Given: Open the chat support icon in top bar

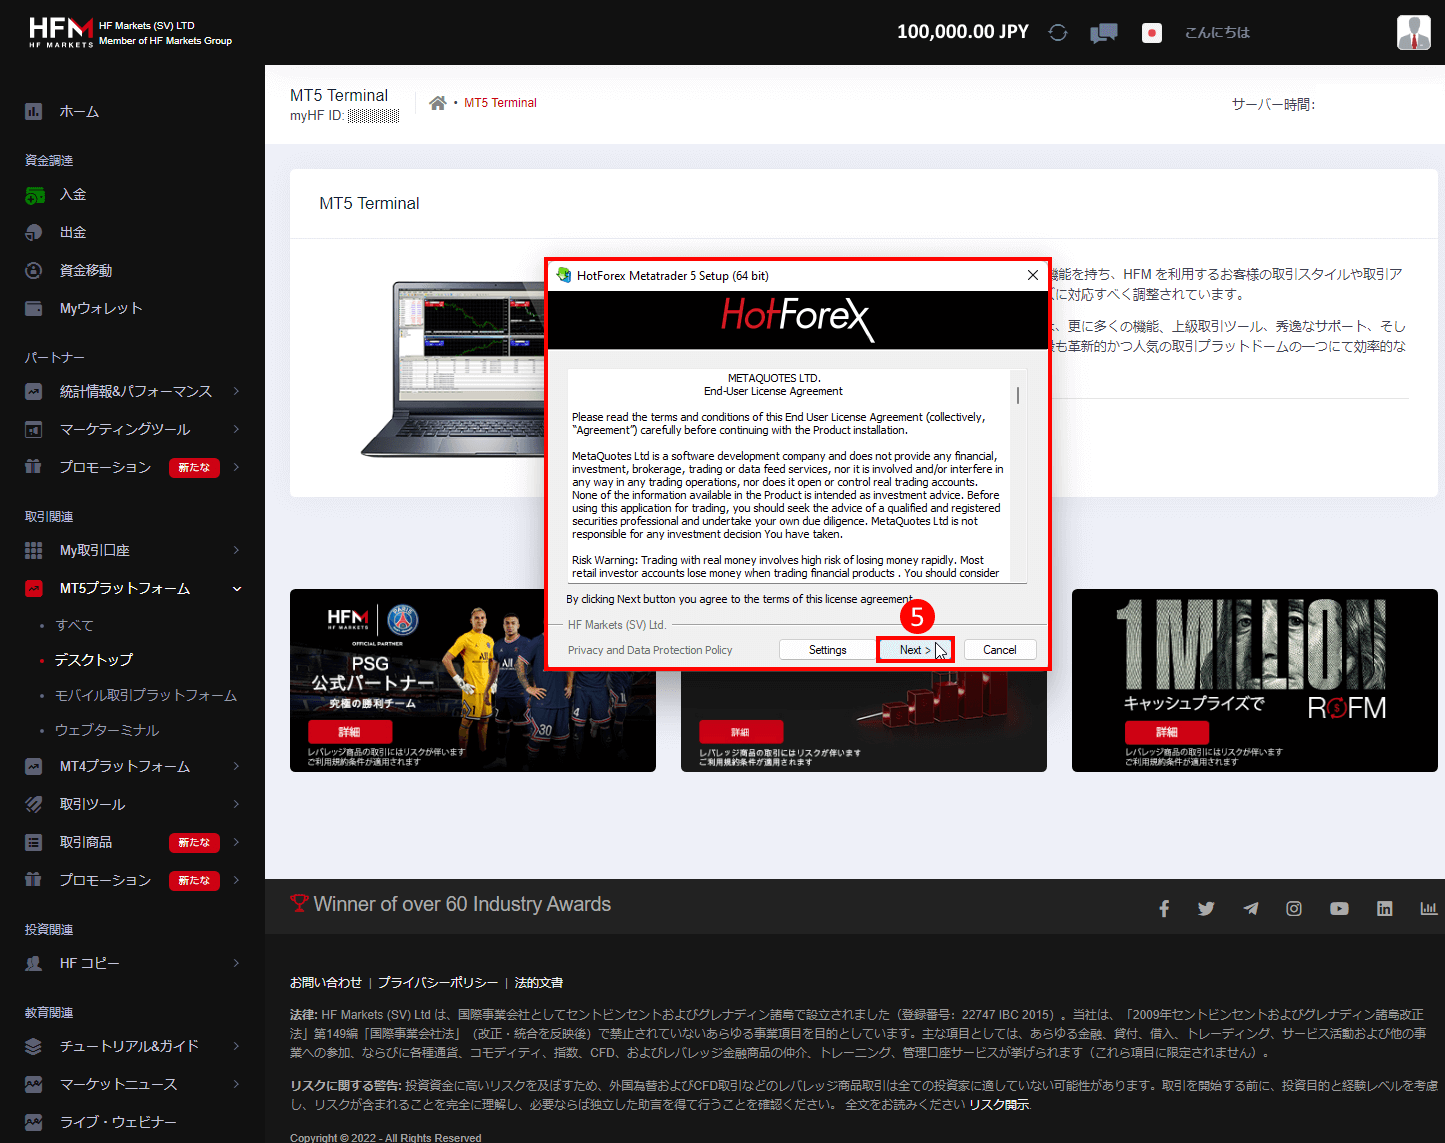Looking at the screenshot, I should pos(1103,31).
